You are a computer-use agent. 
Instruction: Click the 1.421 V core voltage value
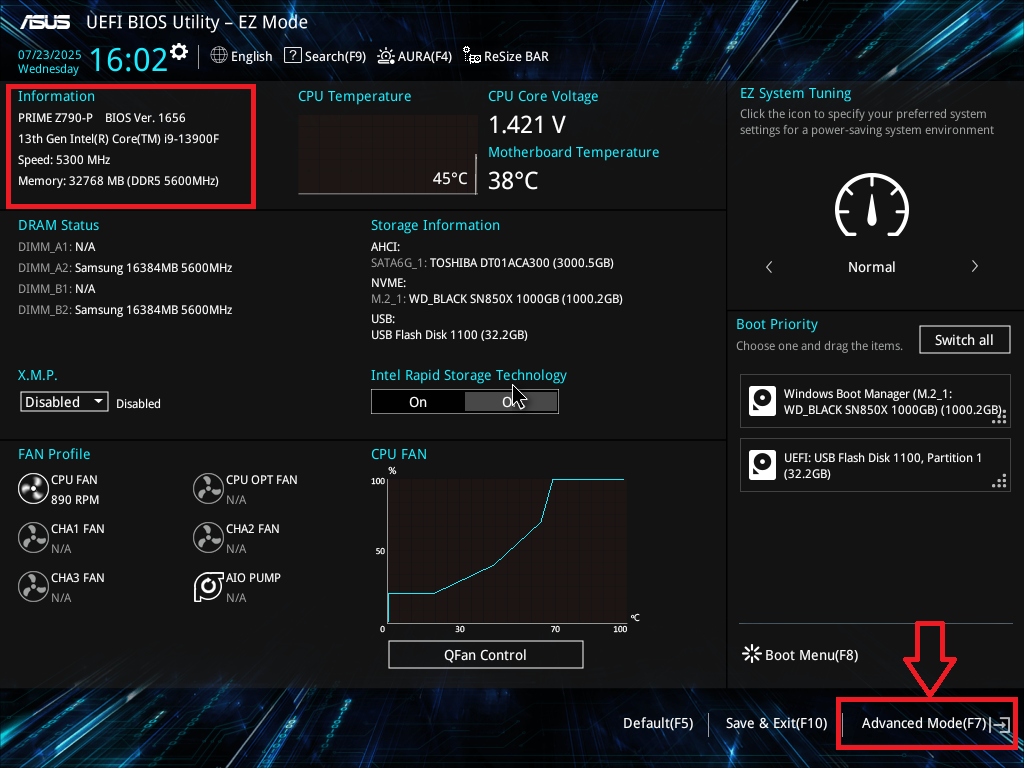[527, 124]
